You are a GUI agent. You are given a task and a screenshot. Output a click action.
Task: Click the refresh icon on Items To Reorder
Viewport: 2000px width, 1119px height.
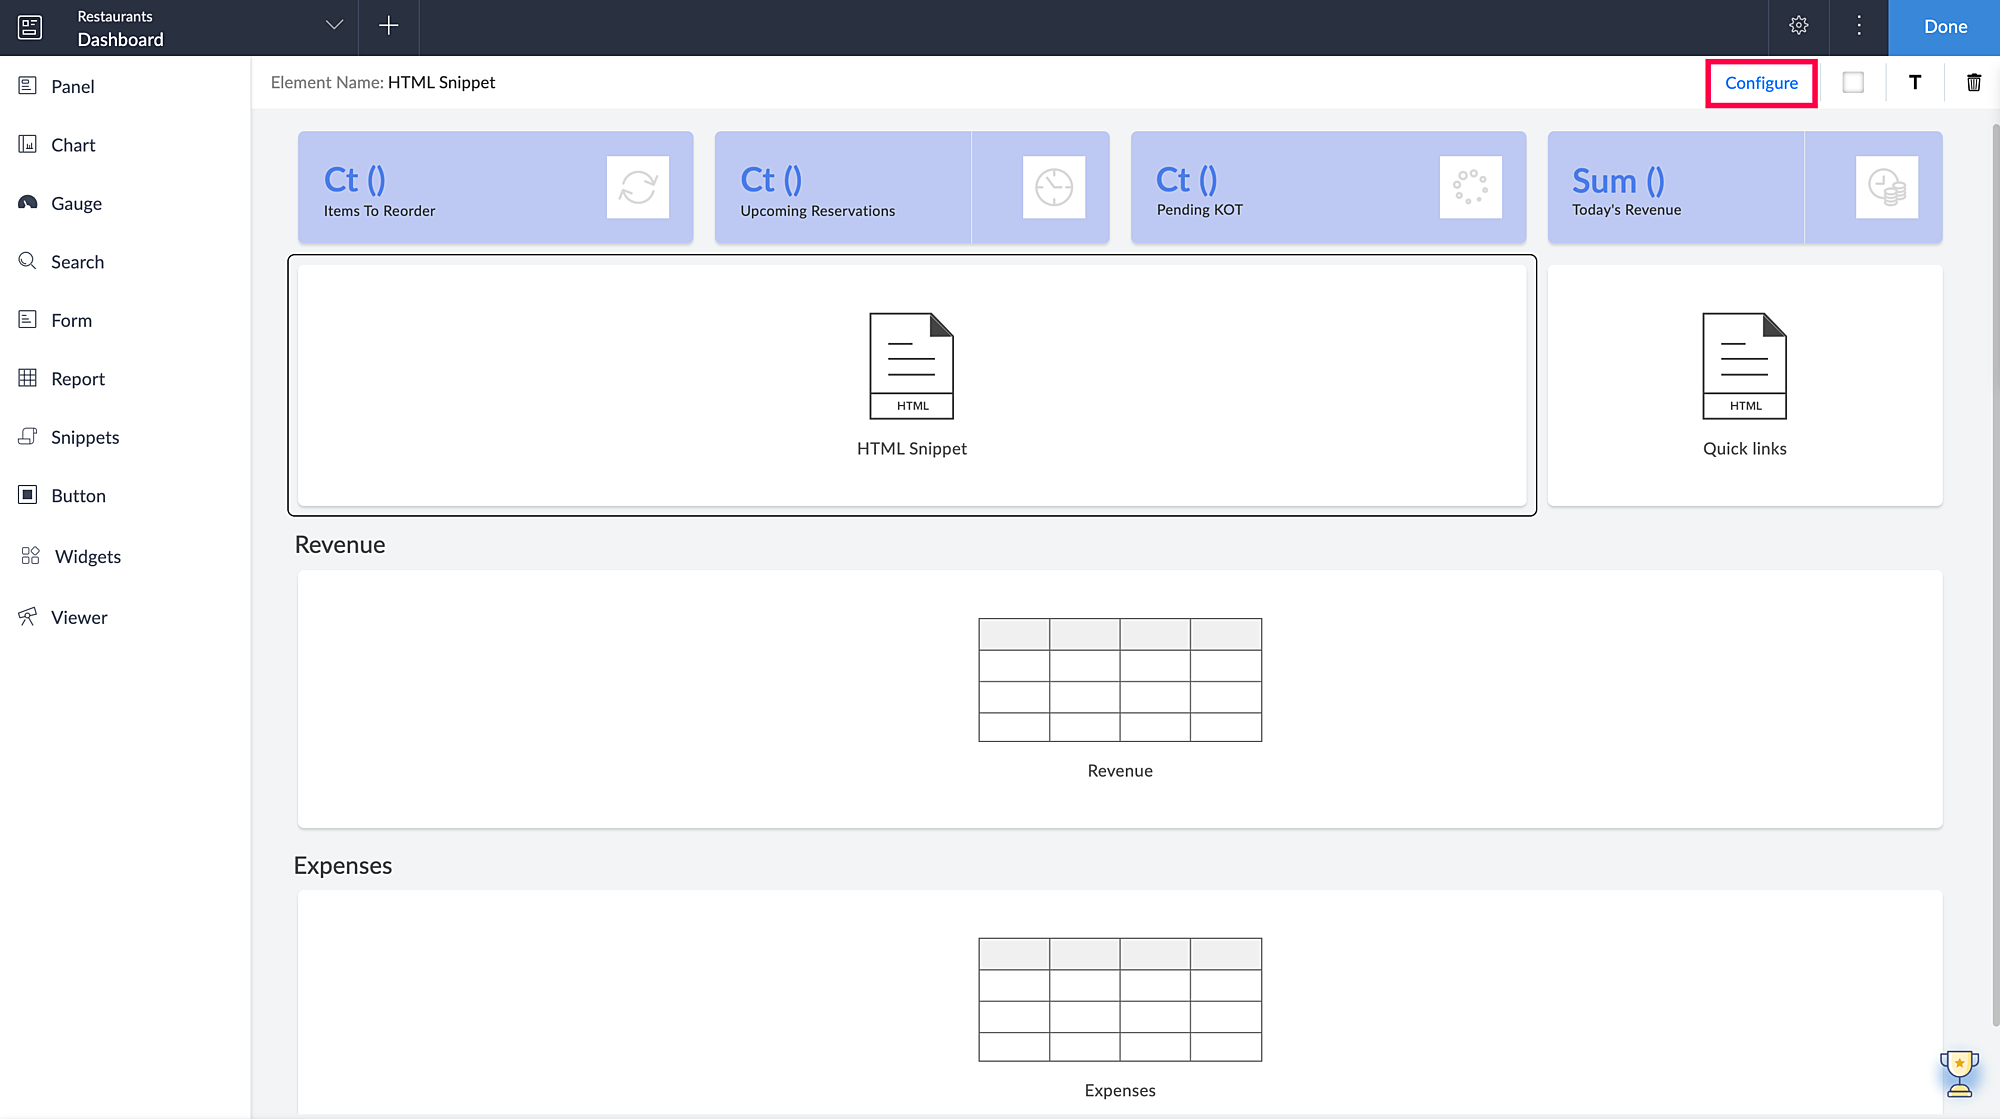click(637, 187)
